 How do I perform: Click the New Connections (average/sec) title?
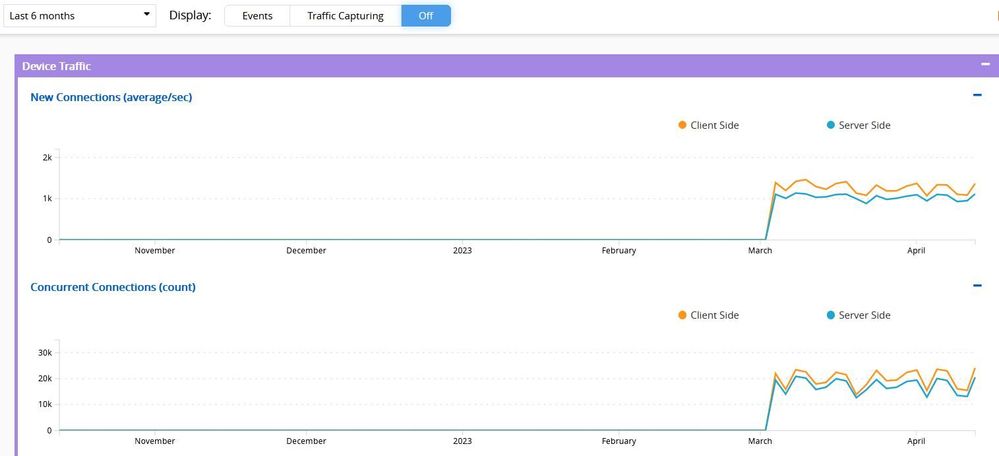click(x=111, y=97)
